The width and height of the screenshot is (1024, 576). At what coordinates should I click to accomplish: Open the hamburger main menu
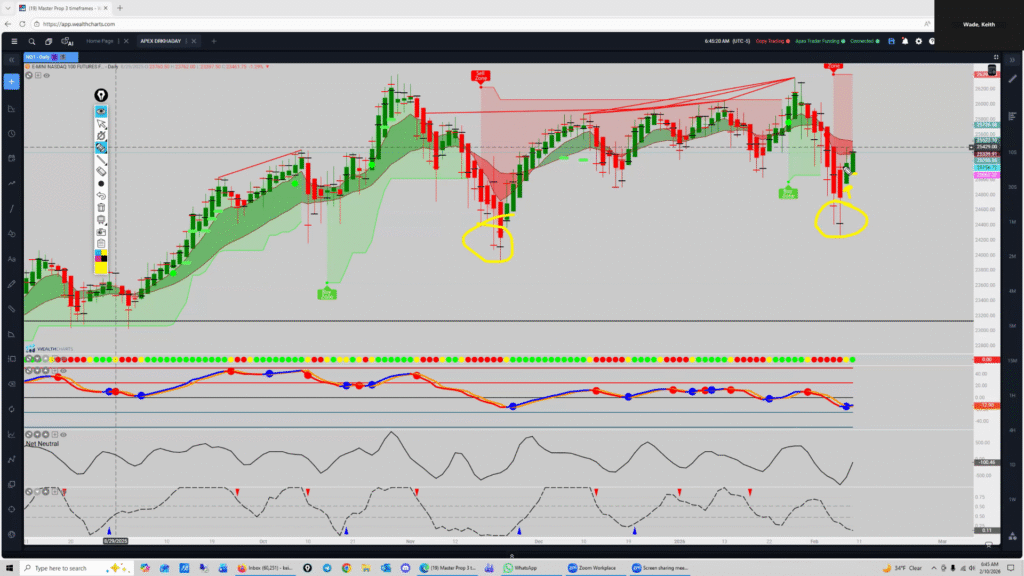(13, 41)
